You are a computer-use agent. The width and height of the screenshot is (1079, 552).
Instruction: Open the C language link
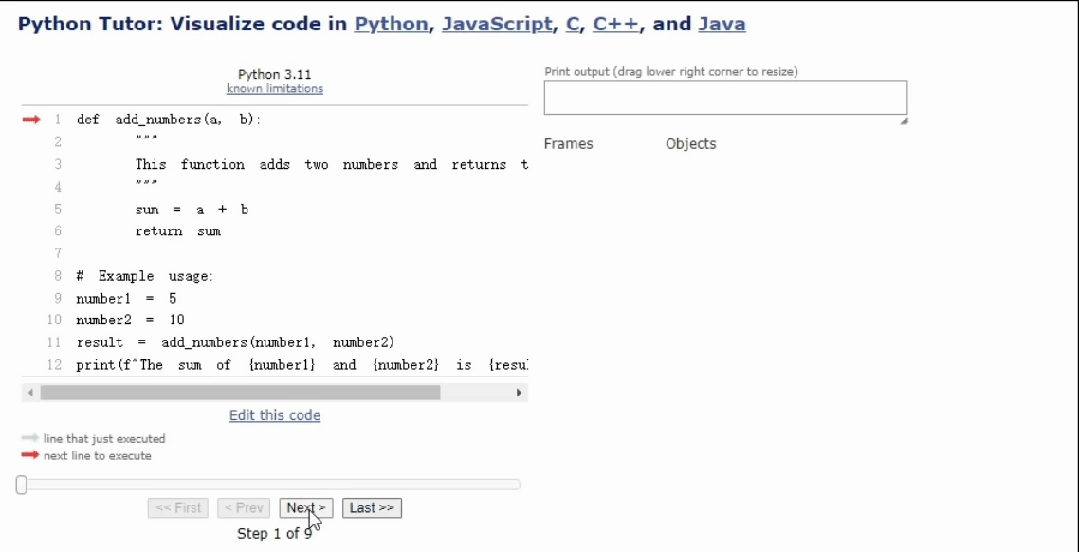pos(572,24)
